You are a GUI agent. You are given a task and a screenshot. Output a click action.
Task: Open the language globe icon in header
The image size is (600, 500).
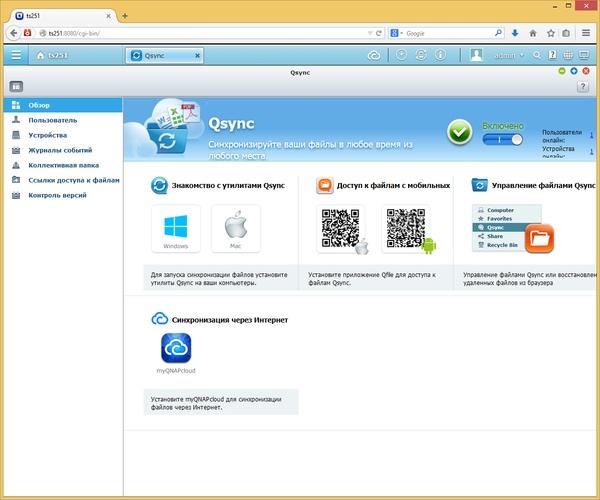(568, 55)
